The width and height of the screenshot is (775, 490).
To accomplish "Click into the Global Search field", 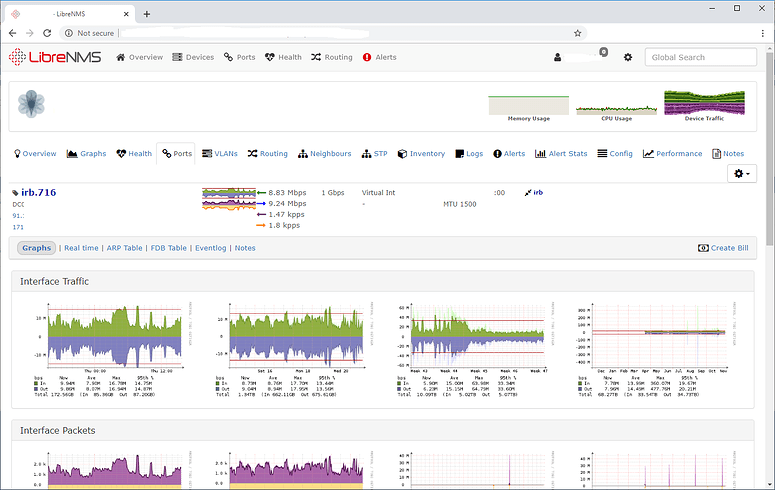I will pos(700,58).
